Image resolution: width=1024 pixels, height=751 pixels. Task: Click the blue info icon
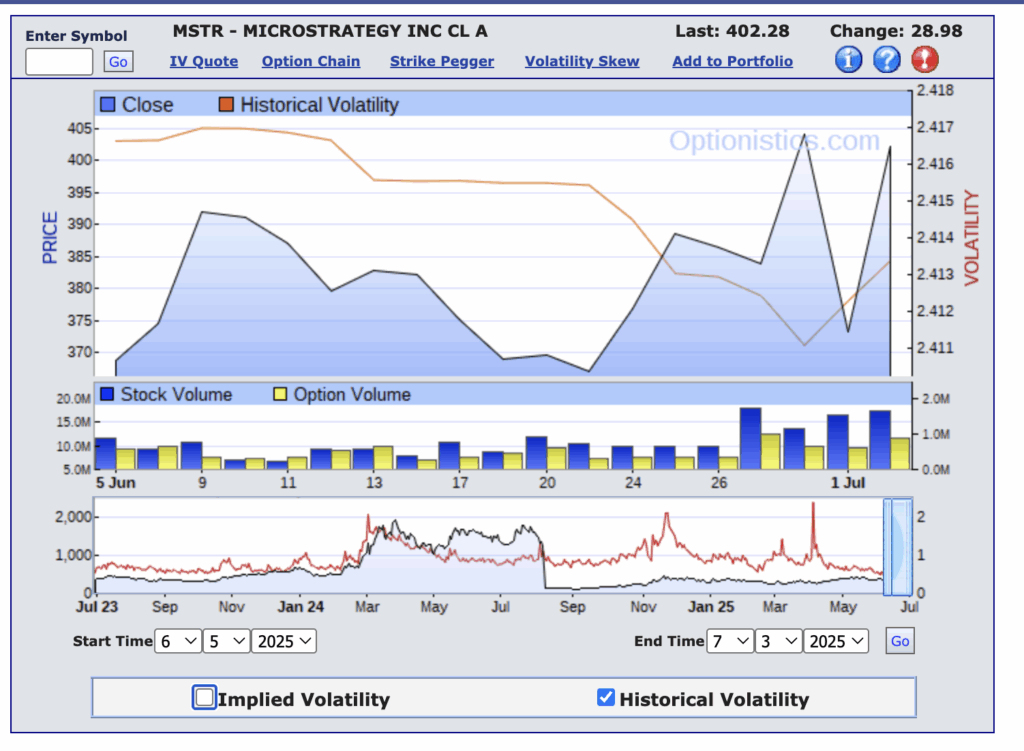[848, 59]
